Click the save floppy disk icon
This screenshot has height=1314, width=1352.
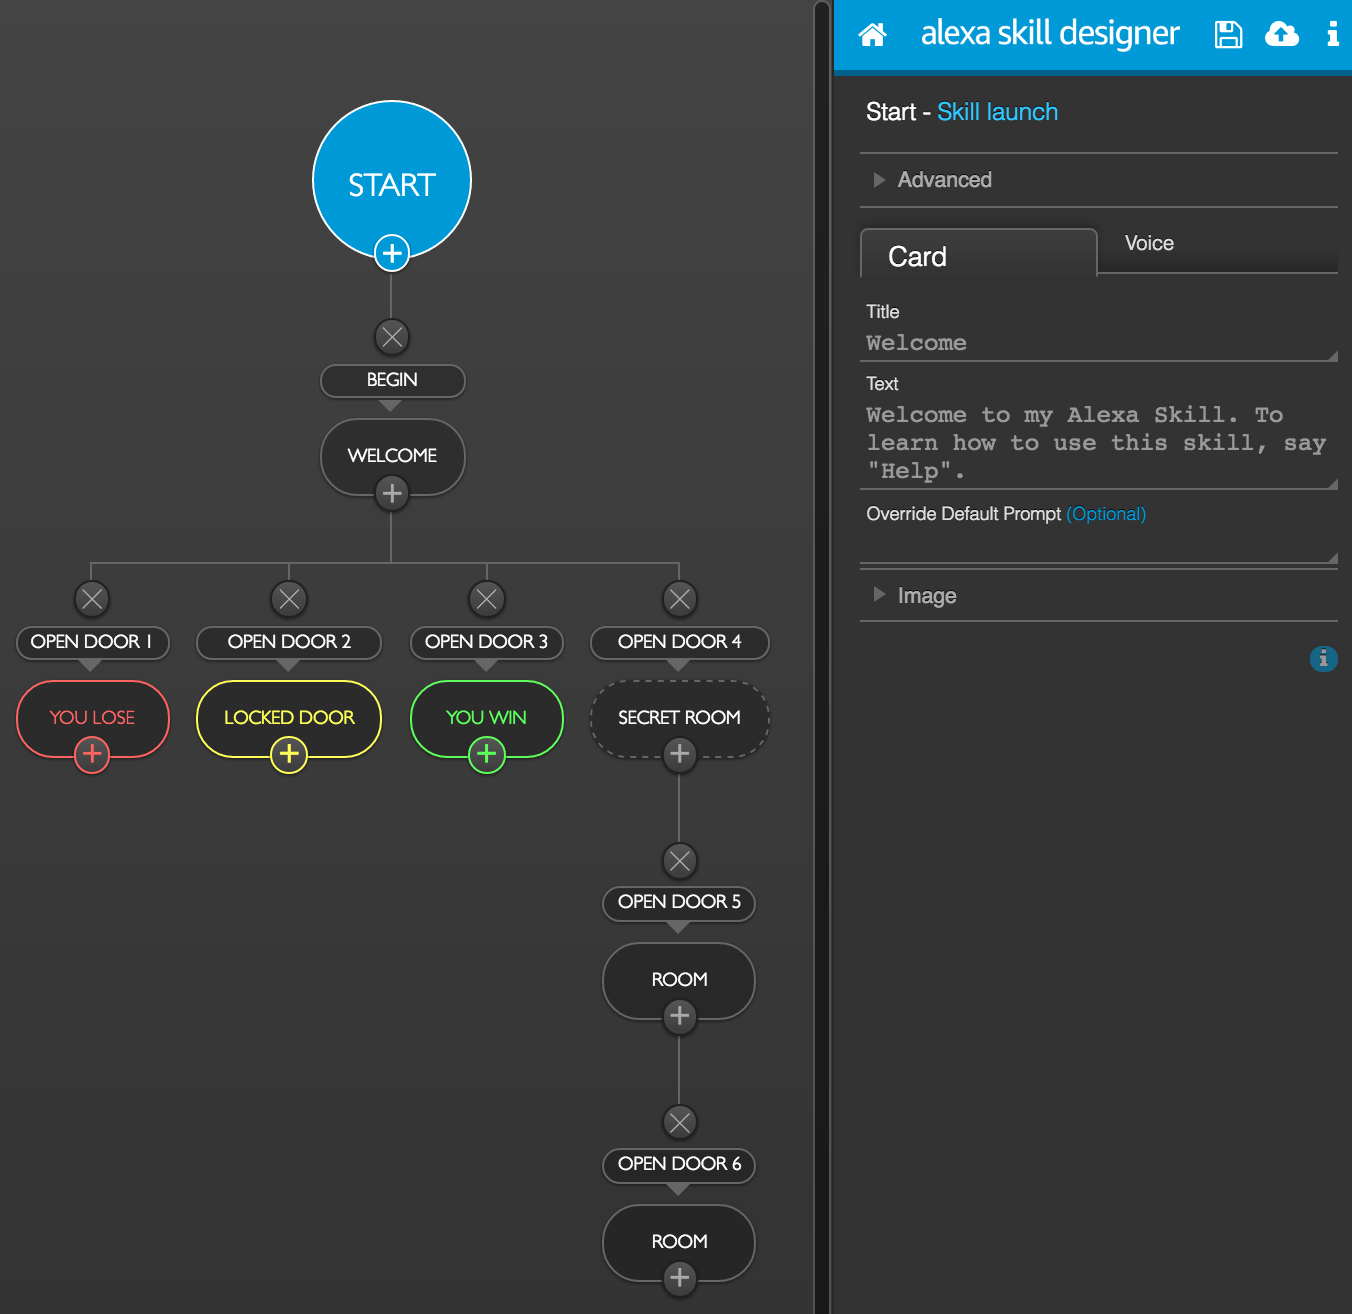coord(1228,35)
